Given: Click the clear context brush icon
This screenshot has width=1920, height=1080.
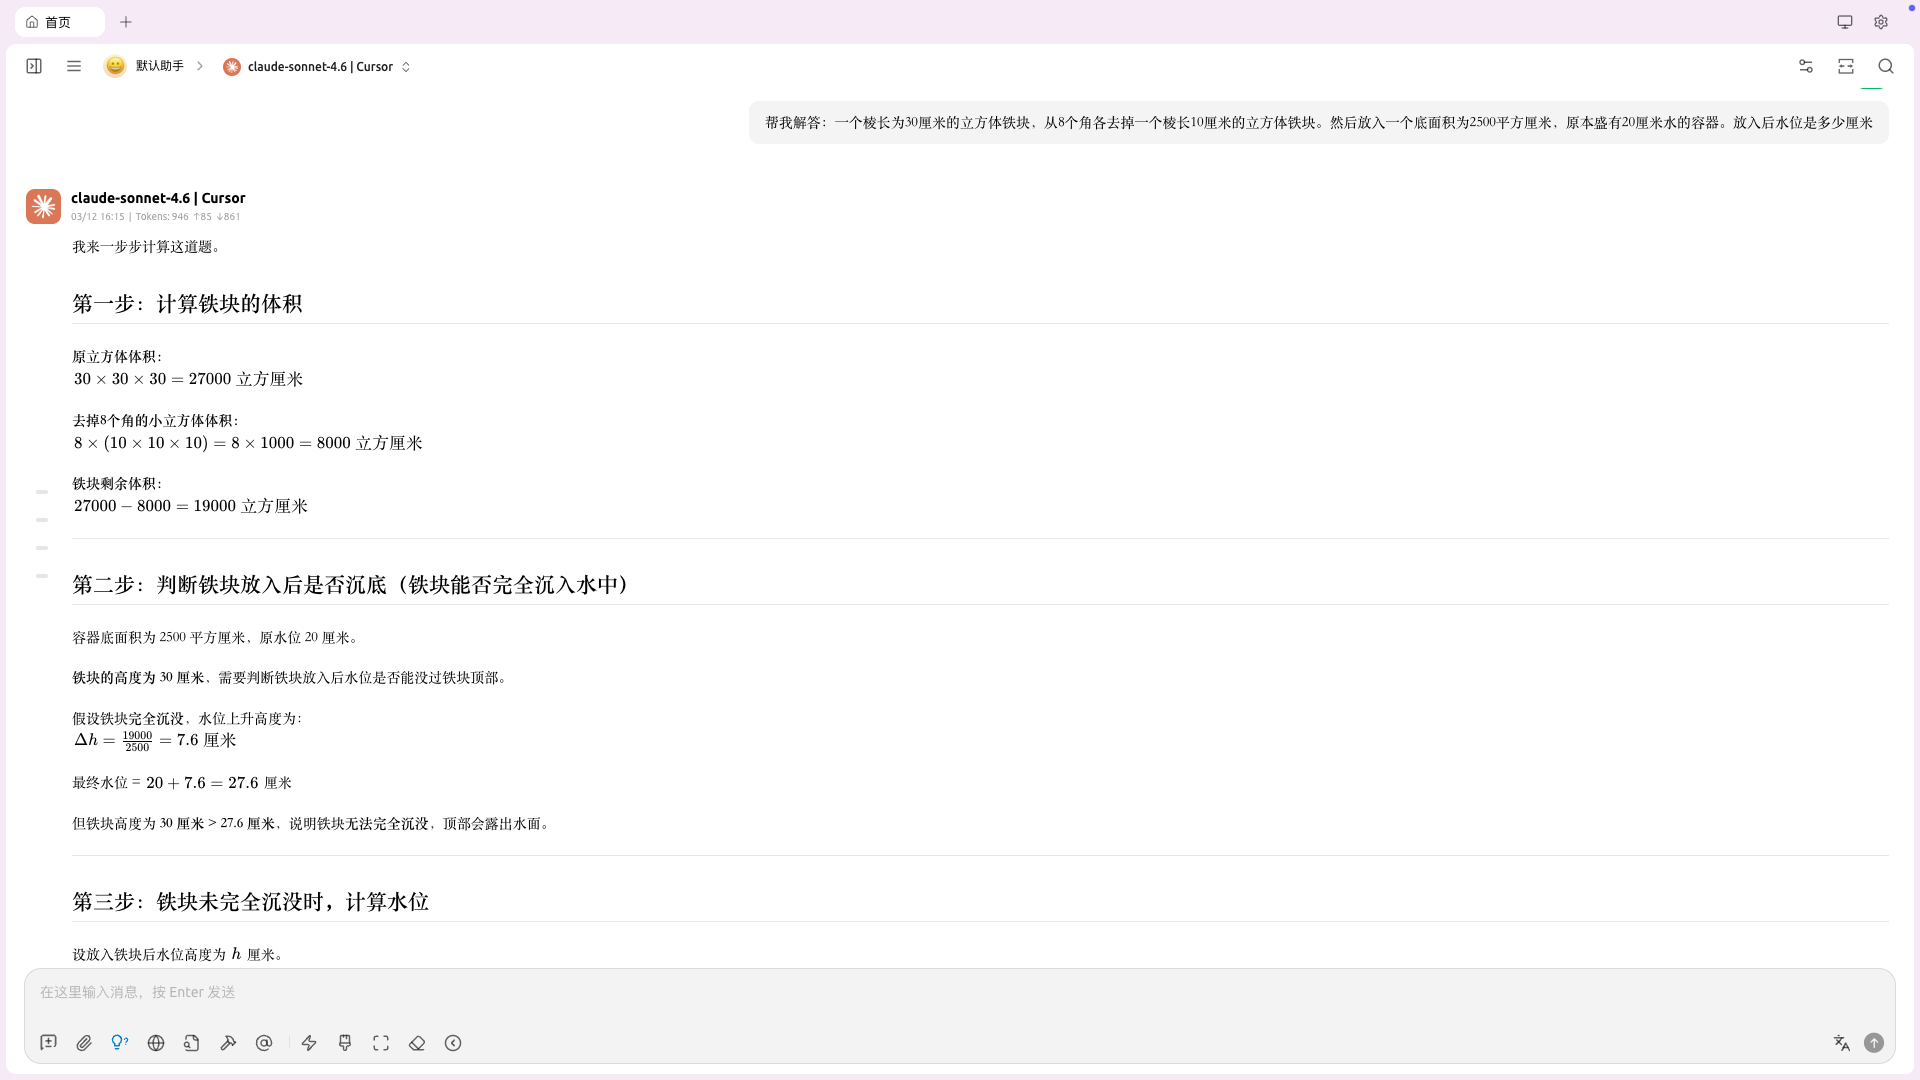Looking at the screenshot, I should [x=345, y=1043].
